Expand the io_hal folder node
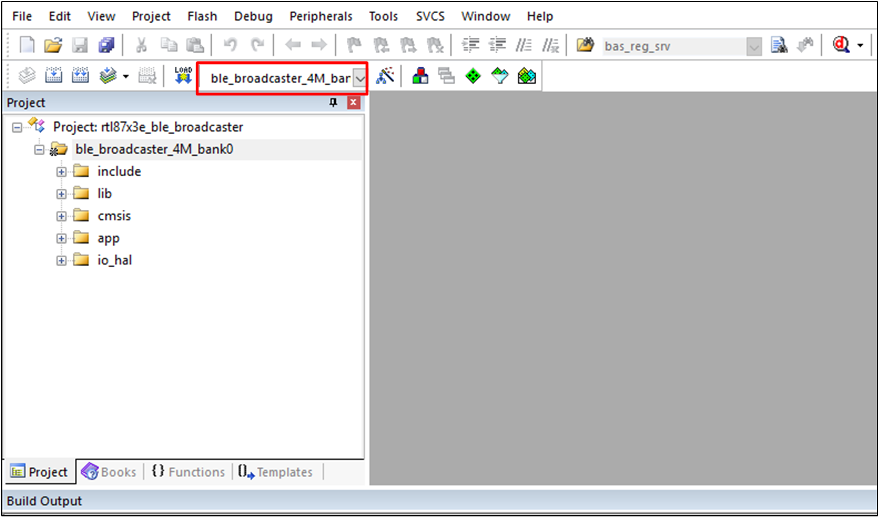This screenshot has height=517, width=879. click(x=62, y=261)
